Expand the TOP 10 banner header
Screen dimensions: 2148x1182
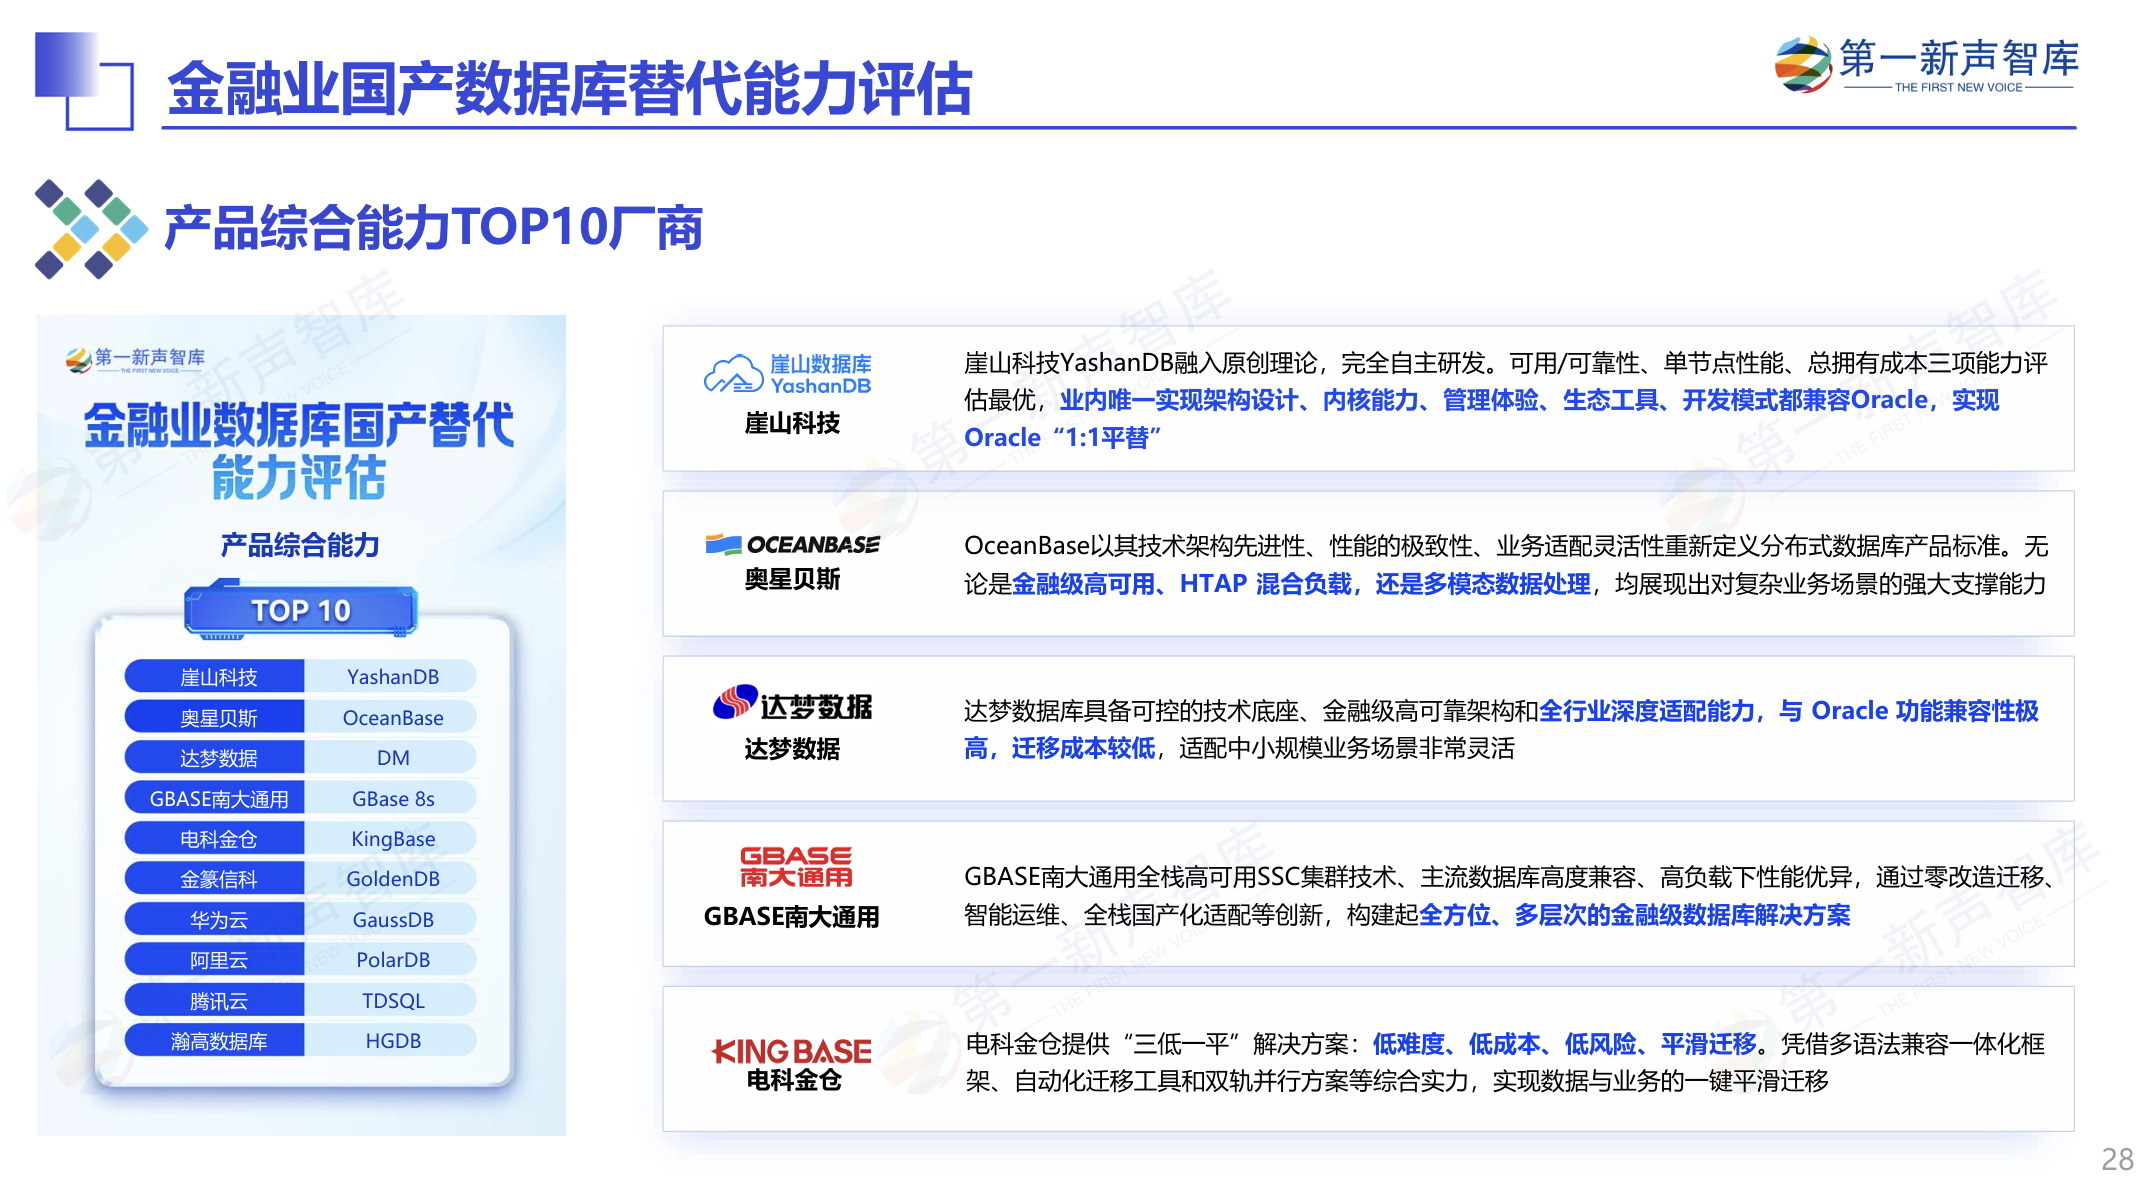(x=301, y=608)
